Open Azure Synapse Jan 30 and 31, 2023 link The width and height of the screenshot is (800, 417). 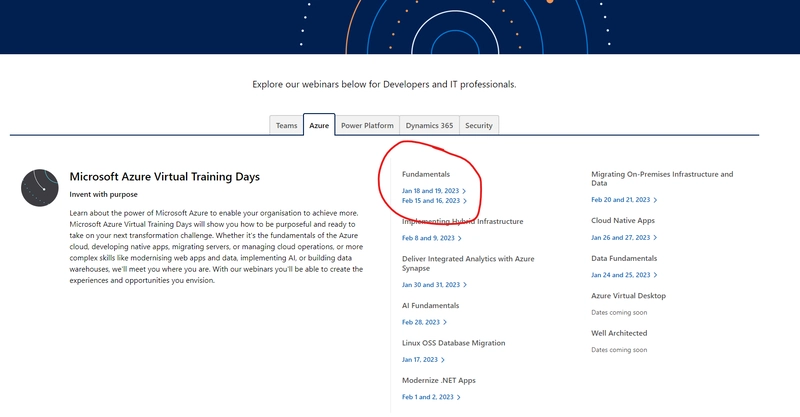432,286
